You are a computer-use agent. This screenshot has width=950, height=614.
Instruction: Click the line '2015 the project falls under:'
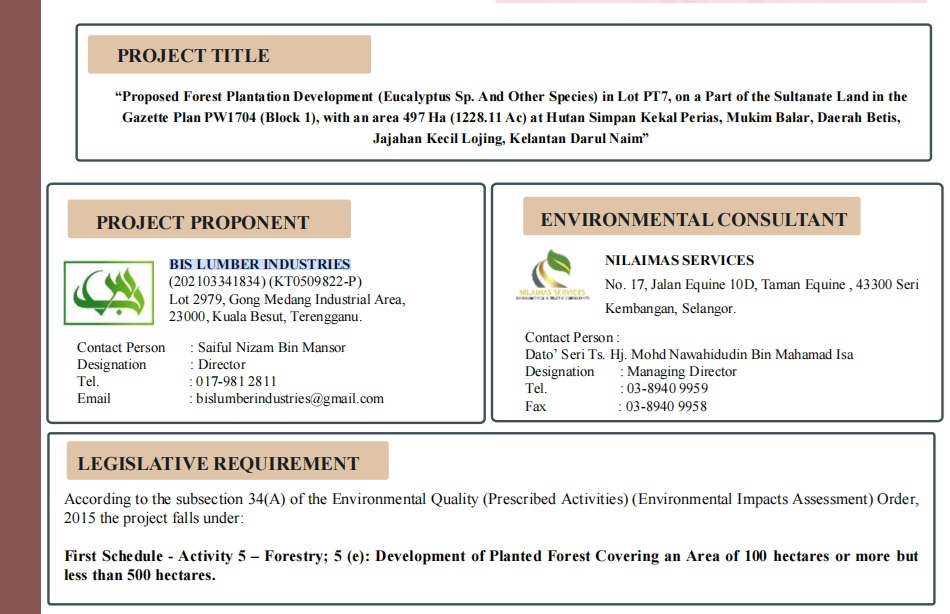[154, 518]
